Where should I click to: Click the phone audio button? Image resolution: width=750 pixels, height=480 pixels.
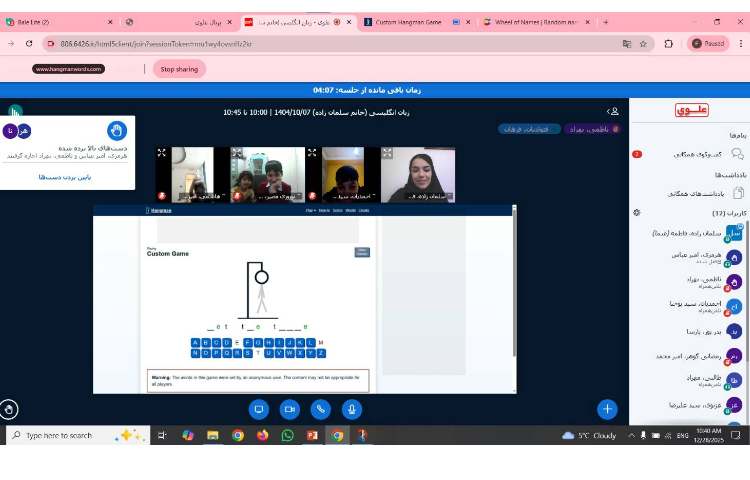[x=321, y=409]
